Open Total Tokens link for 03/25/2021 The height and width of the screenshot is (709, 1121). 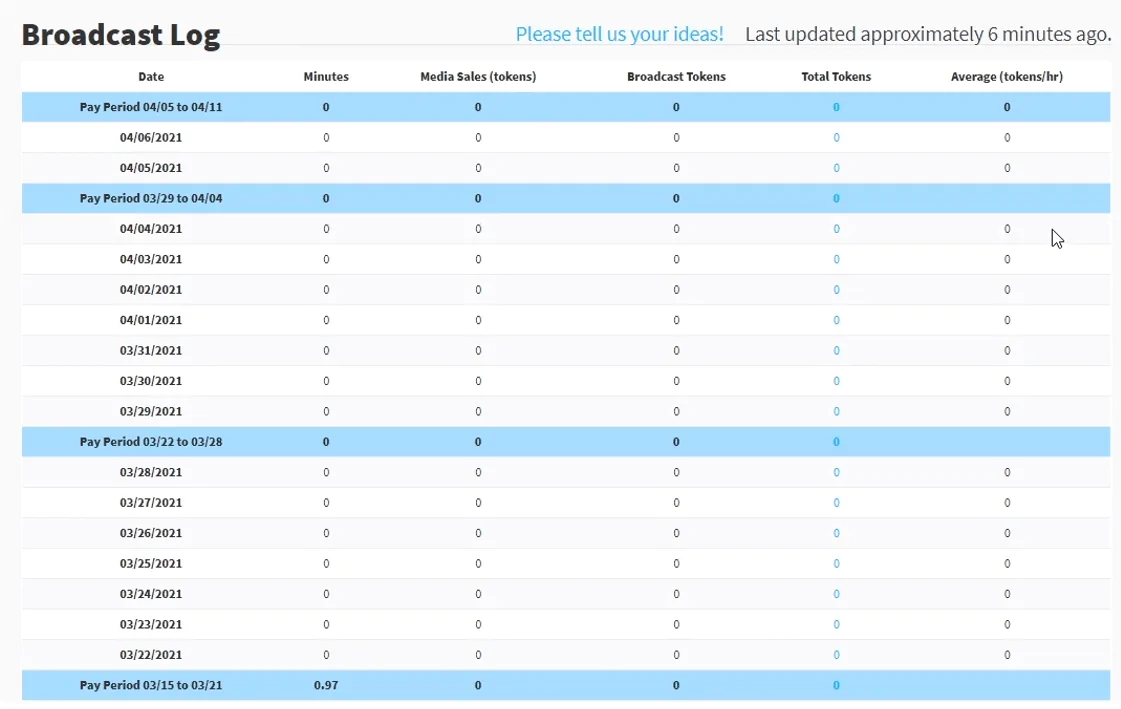(836, 563)
